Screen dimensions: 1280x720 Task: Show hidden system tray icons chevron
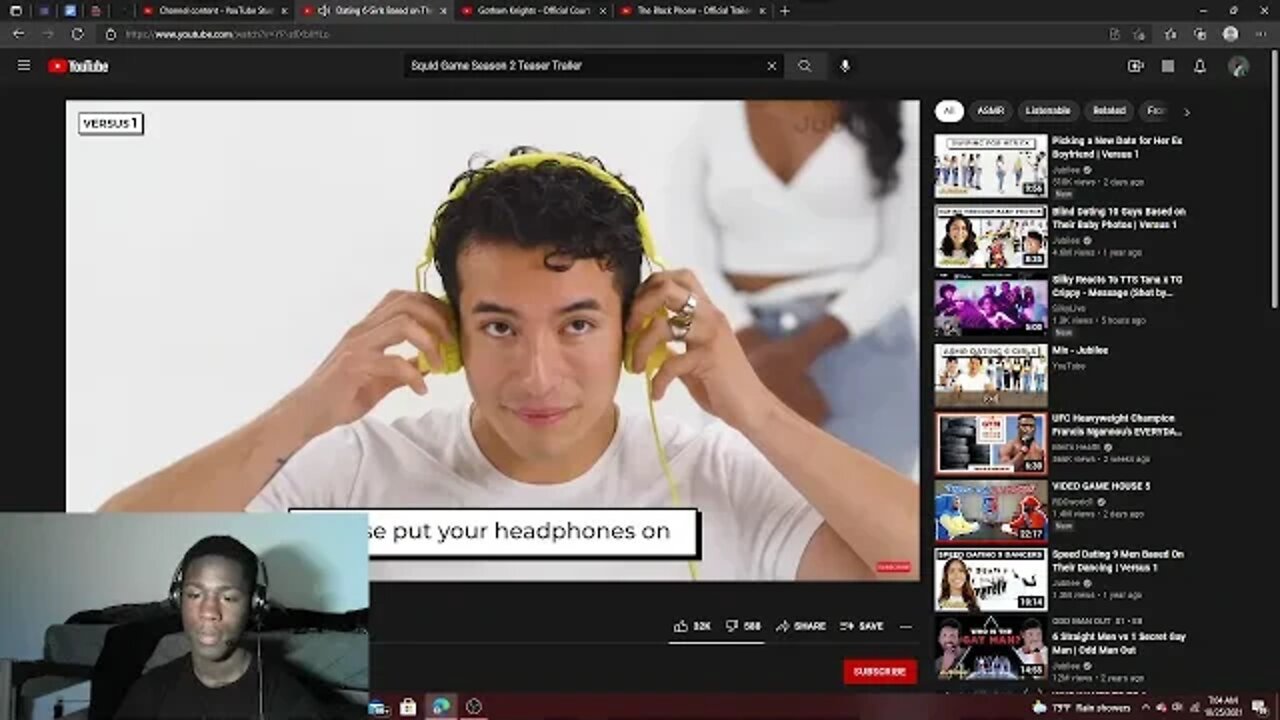click(x=1146, y=708)
